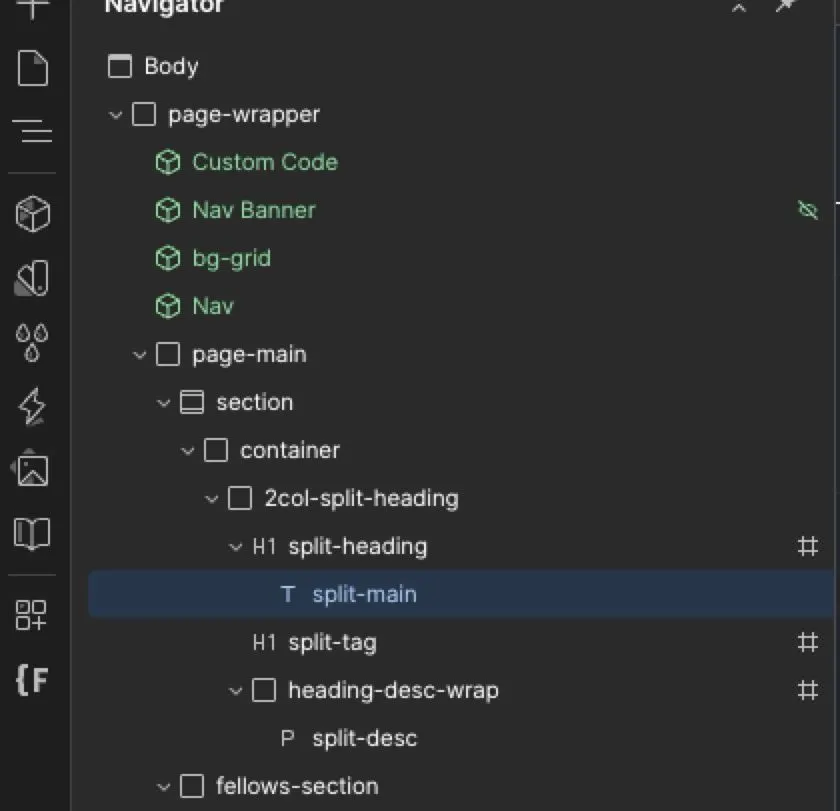This screenshot has height=811, width=840.
Task: Pin the Navigator panel
Action: pos(786,6)
